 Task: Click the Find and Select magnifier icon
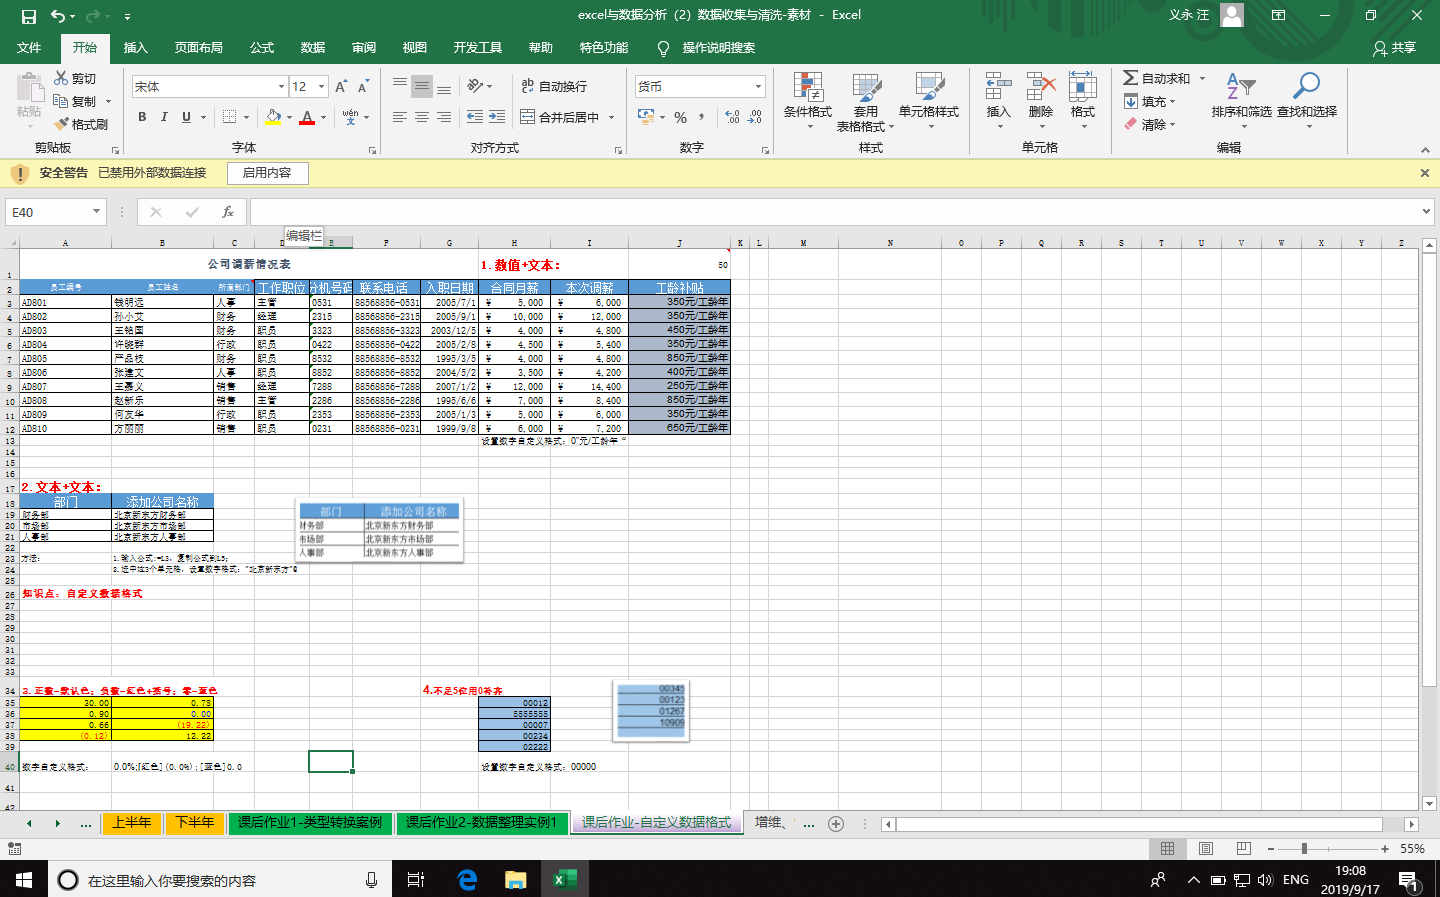(x=1306, y=88)
